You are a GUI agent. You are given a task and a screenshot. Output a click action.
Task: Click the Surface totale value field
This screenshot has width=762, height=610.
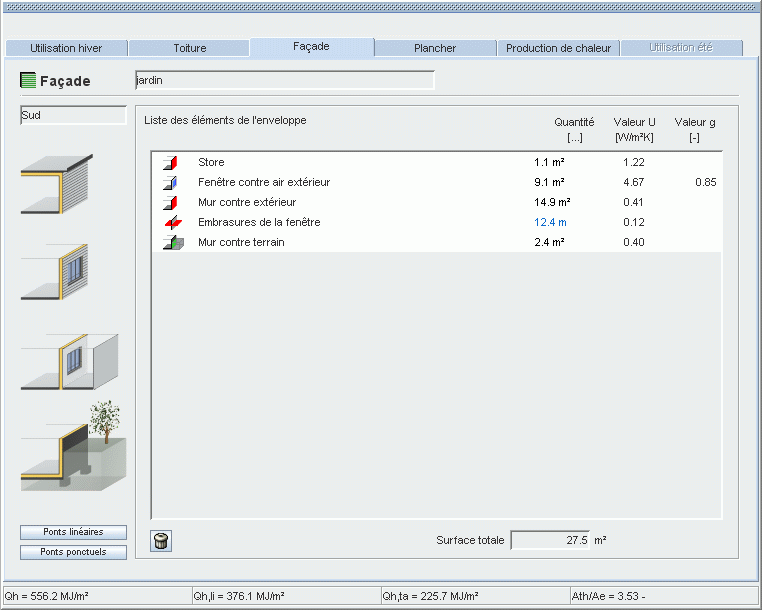549,540
